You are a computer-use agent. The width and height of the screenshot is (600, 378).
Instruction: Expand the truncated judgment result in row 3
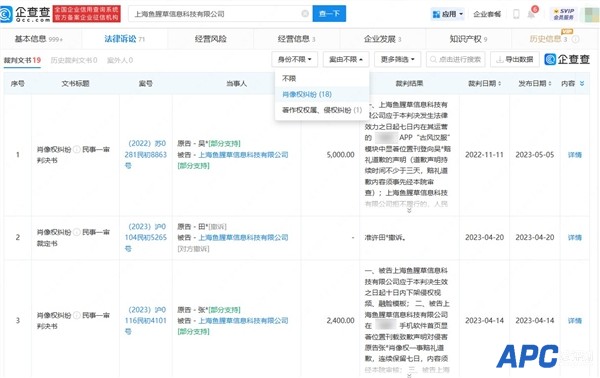[x=409, y=376]
